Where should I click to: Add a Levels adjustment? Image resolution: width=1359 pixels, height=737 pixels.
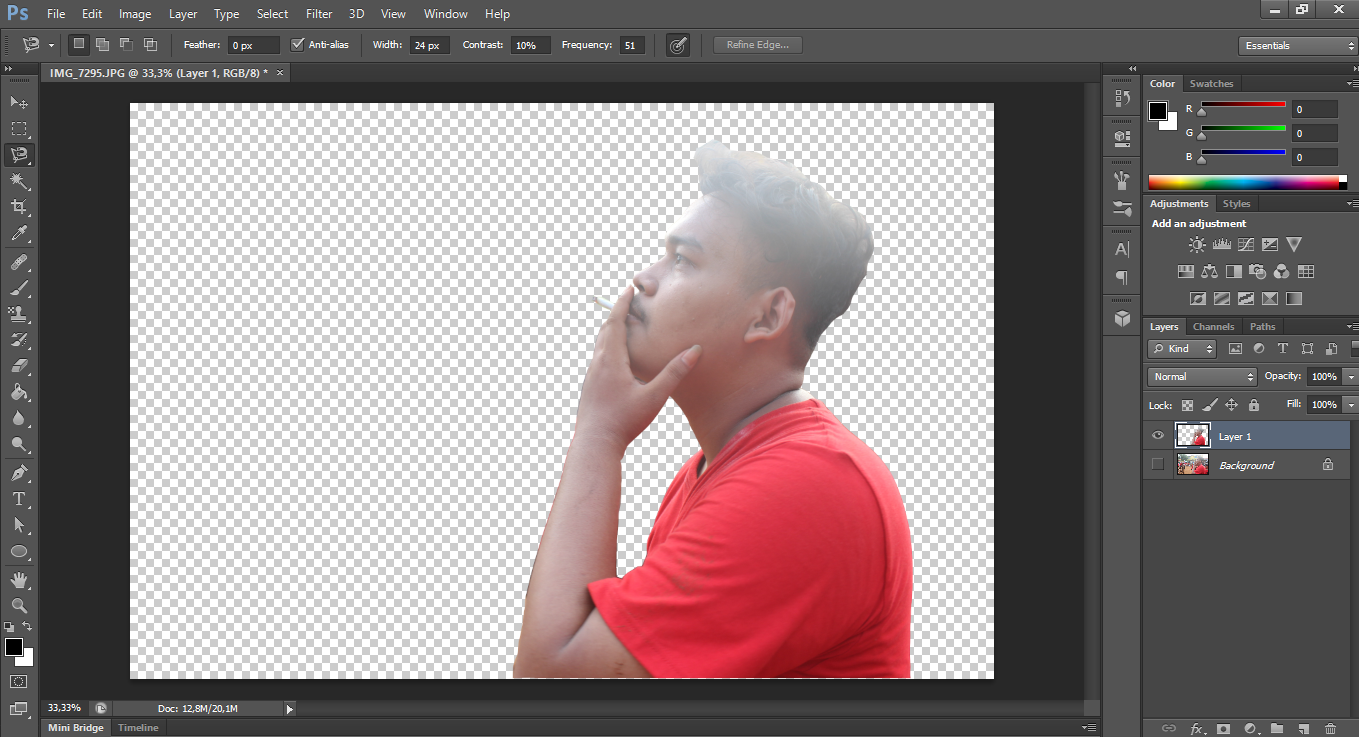(x=1221, y=244)
